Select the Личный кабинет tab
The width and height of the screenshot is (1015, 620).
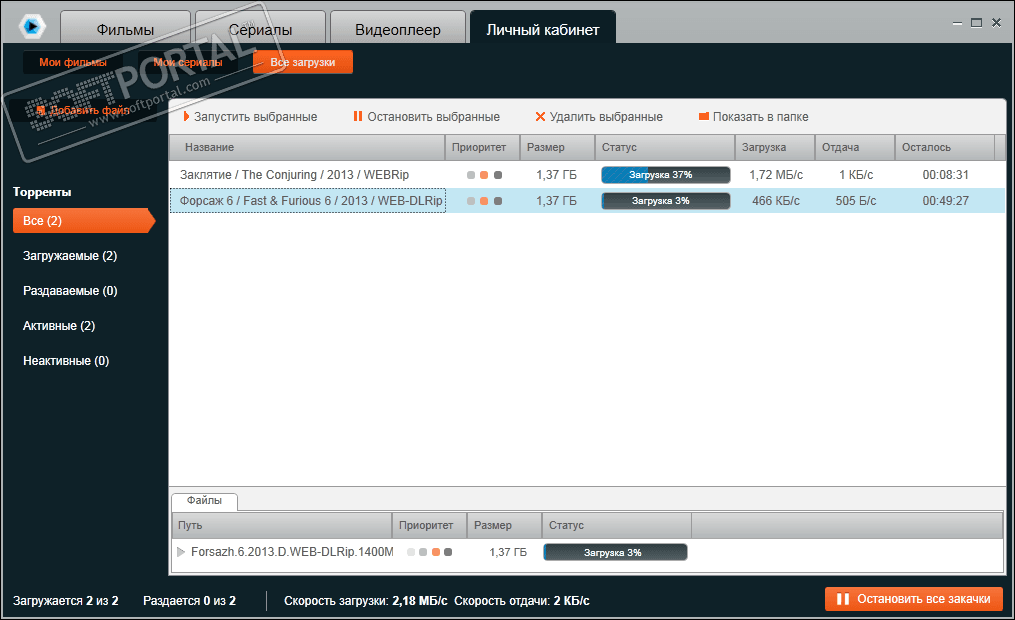click(542, 28)
